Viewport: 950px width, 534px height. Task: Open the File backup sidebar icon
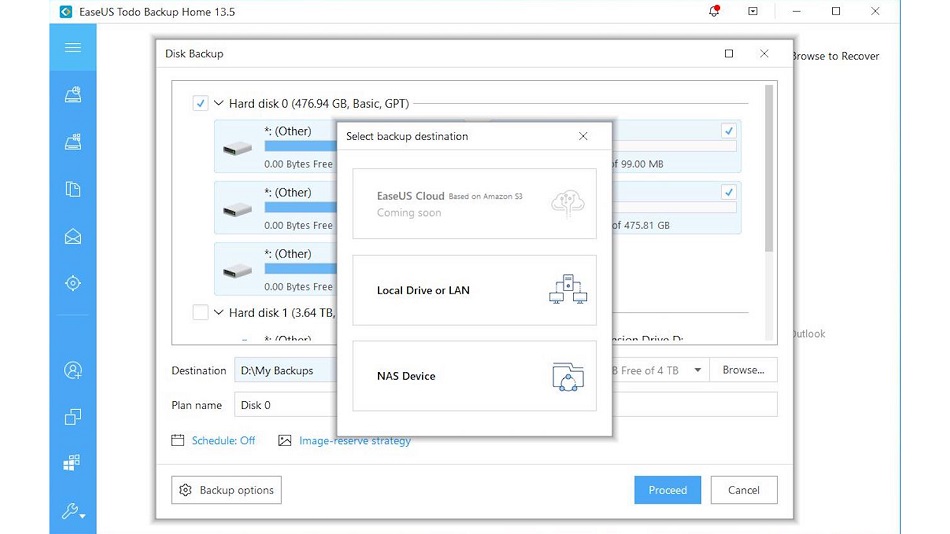pos(73,189)
